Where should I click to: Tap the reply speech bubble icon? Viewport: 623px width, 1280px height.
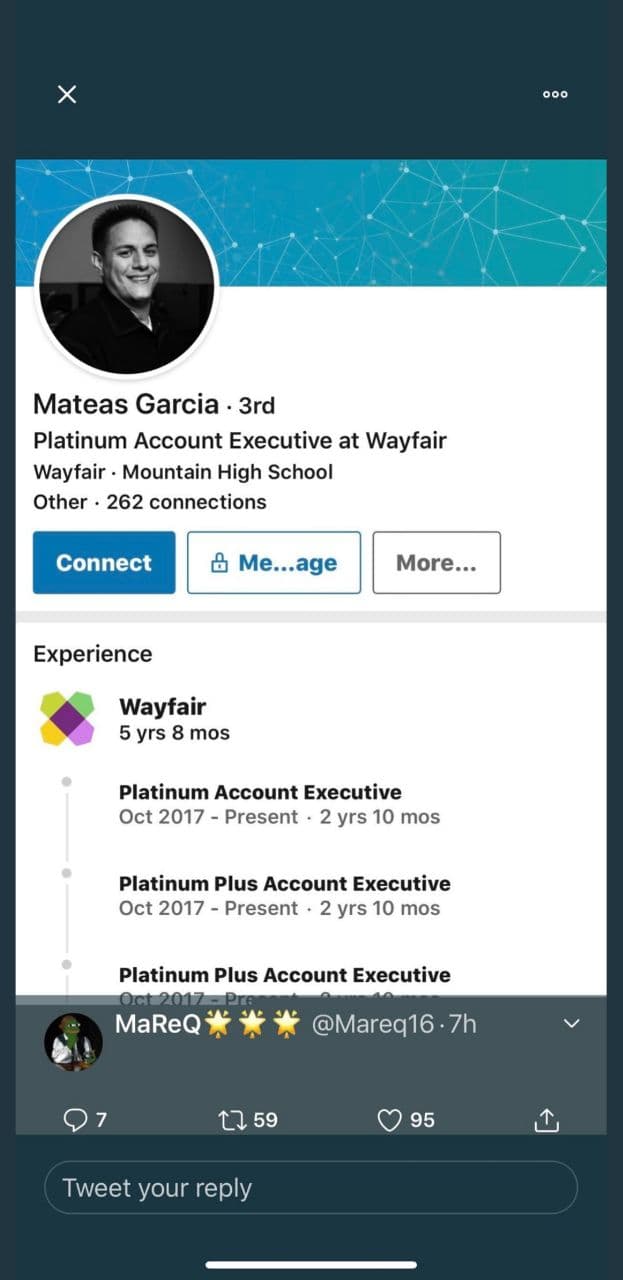(x=75, y=1120)
